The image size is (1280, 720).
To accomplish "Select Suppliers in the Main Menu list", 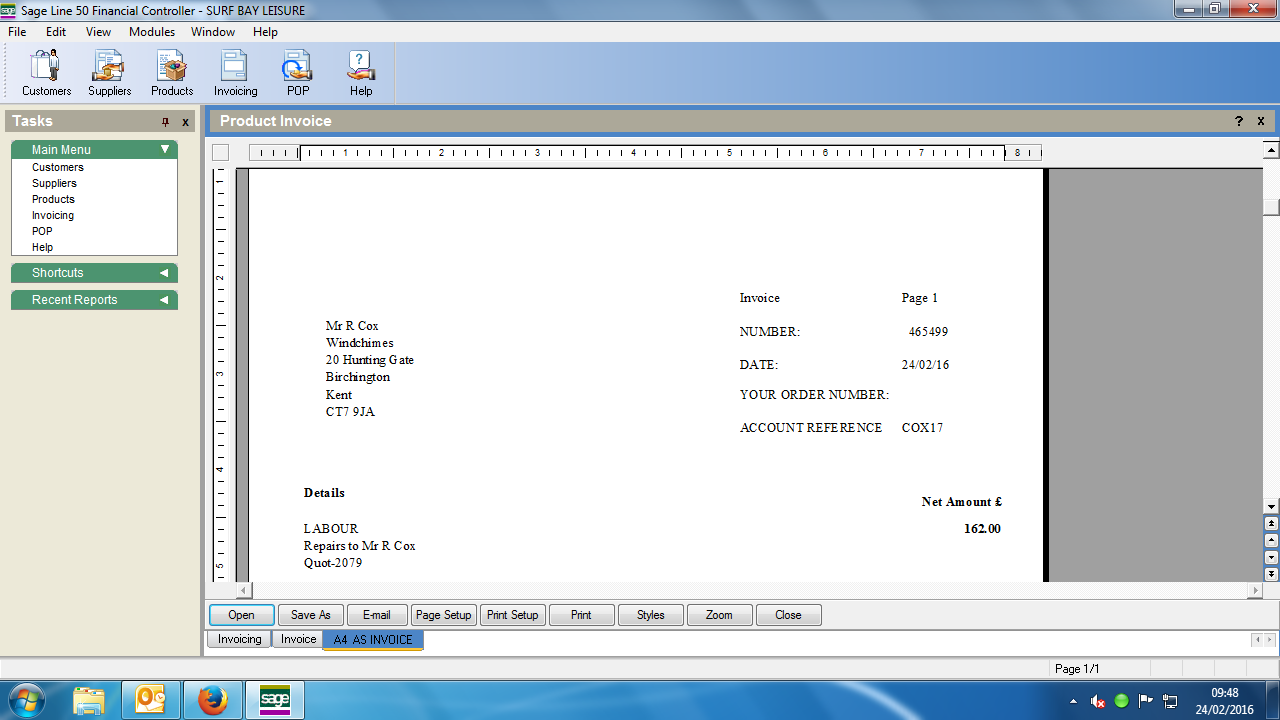I will point(54,183).
